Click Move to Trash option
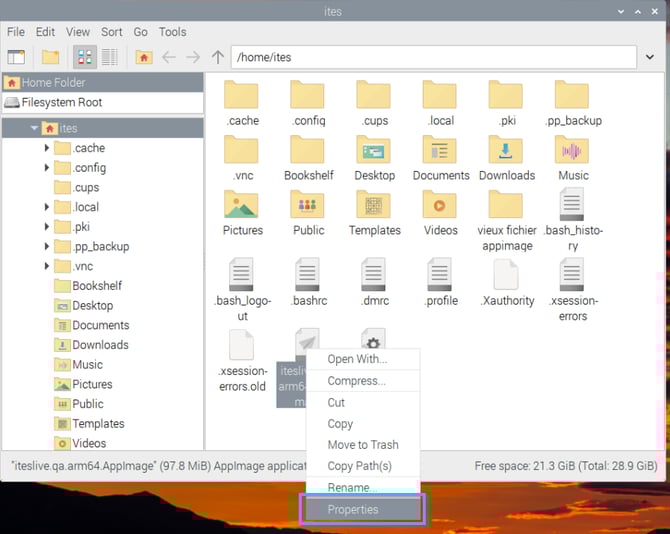This screenshot has height=534, width=670. pos(362,445)
